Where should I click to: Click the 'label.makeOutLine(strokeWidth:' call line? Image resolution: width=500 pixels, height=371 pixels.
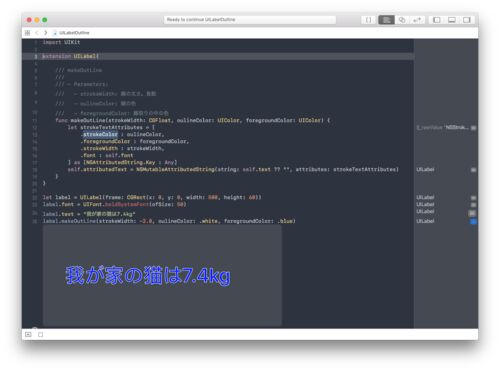169,221
